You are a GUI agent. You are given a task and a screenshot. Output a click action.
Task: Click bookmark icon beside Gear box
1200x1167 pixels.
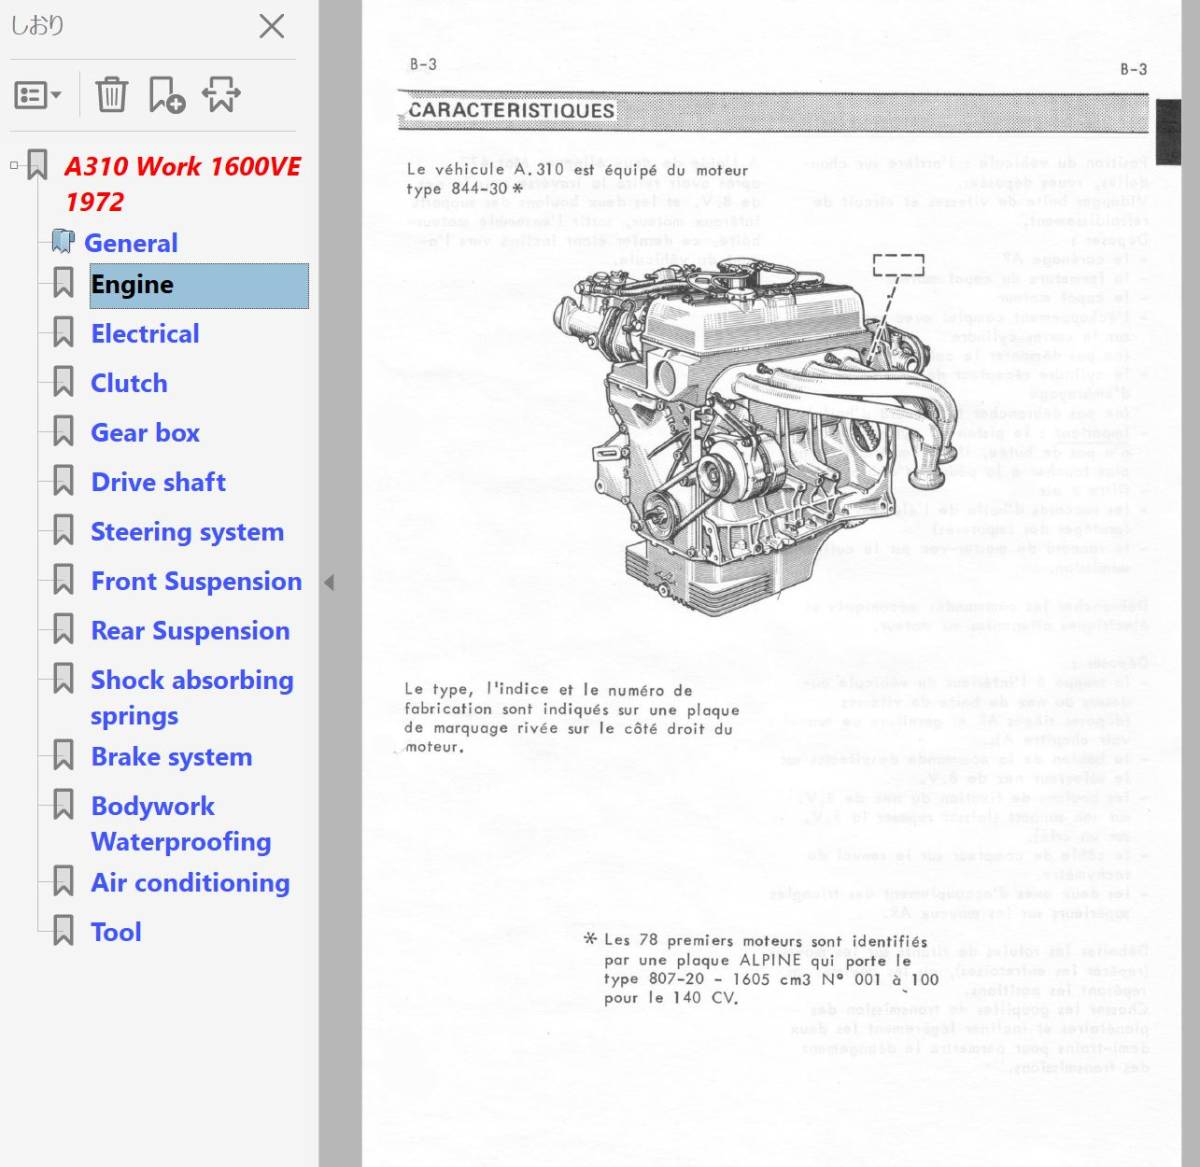tap(63, 432)
